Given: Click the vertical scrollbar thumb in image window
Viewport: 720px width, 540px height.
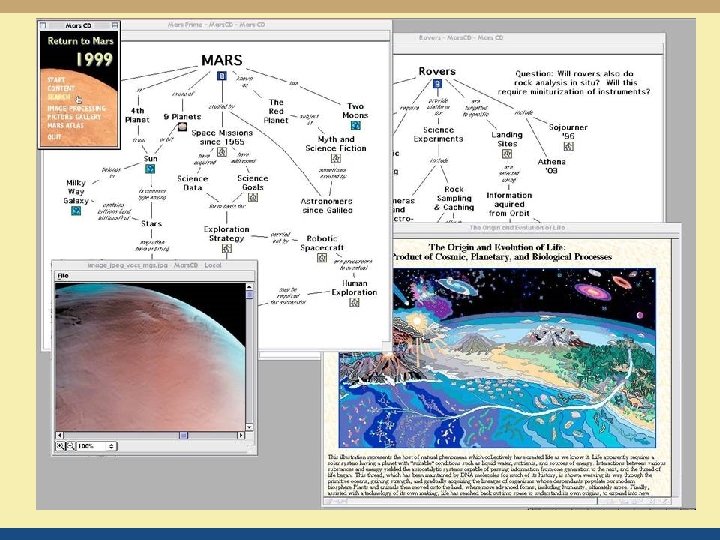Looking at the screenshot, I should pos(249,295).
